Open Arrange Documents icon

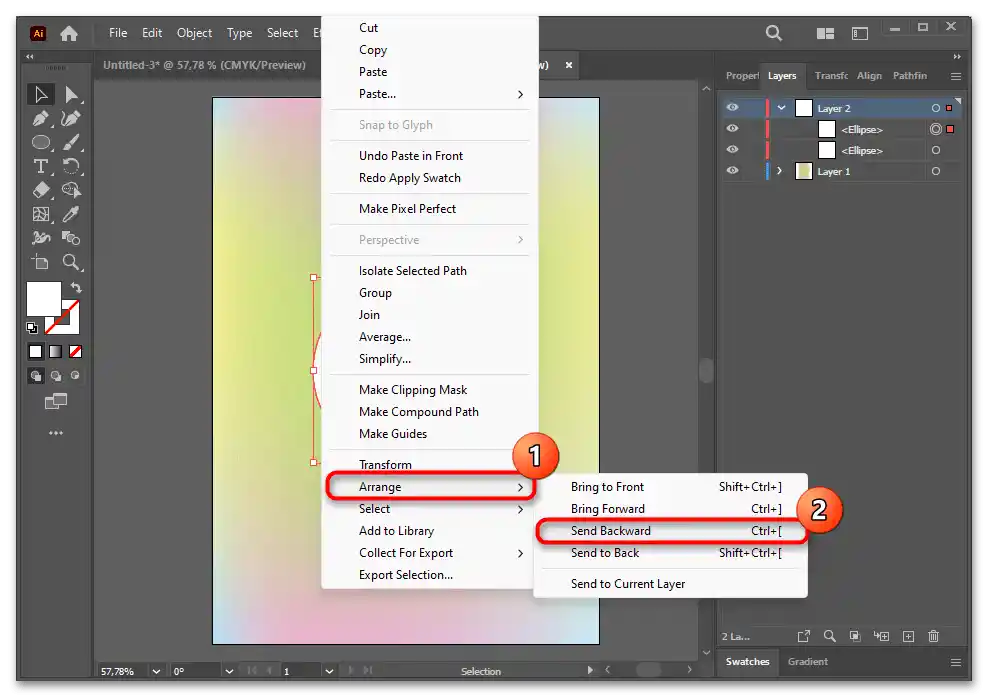click(x=825, y=33)
